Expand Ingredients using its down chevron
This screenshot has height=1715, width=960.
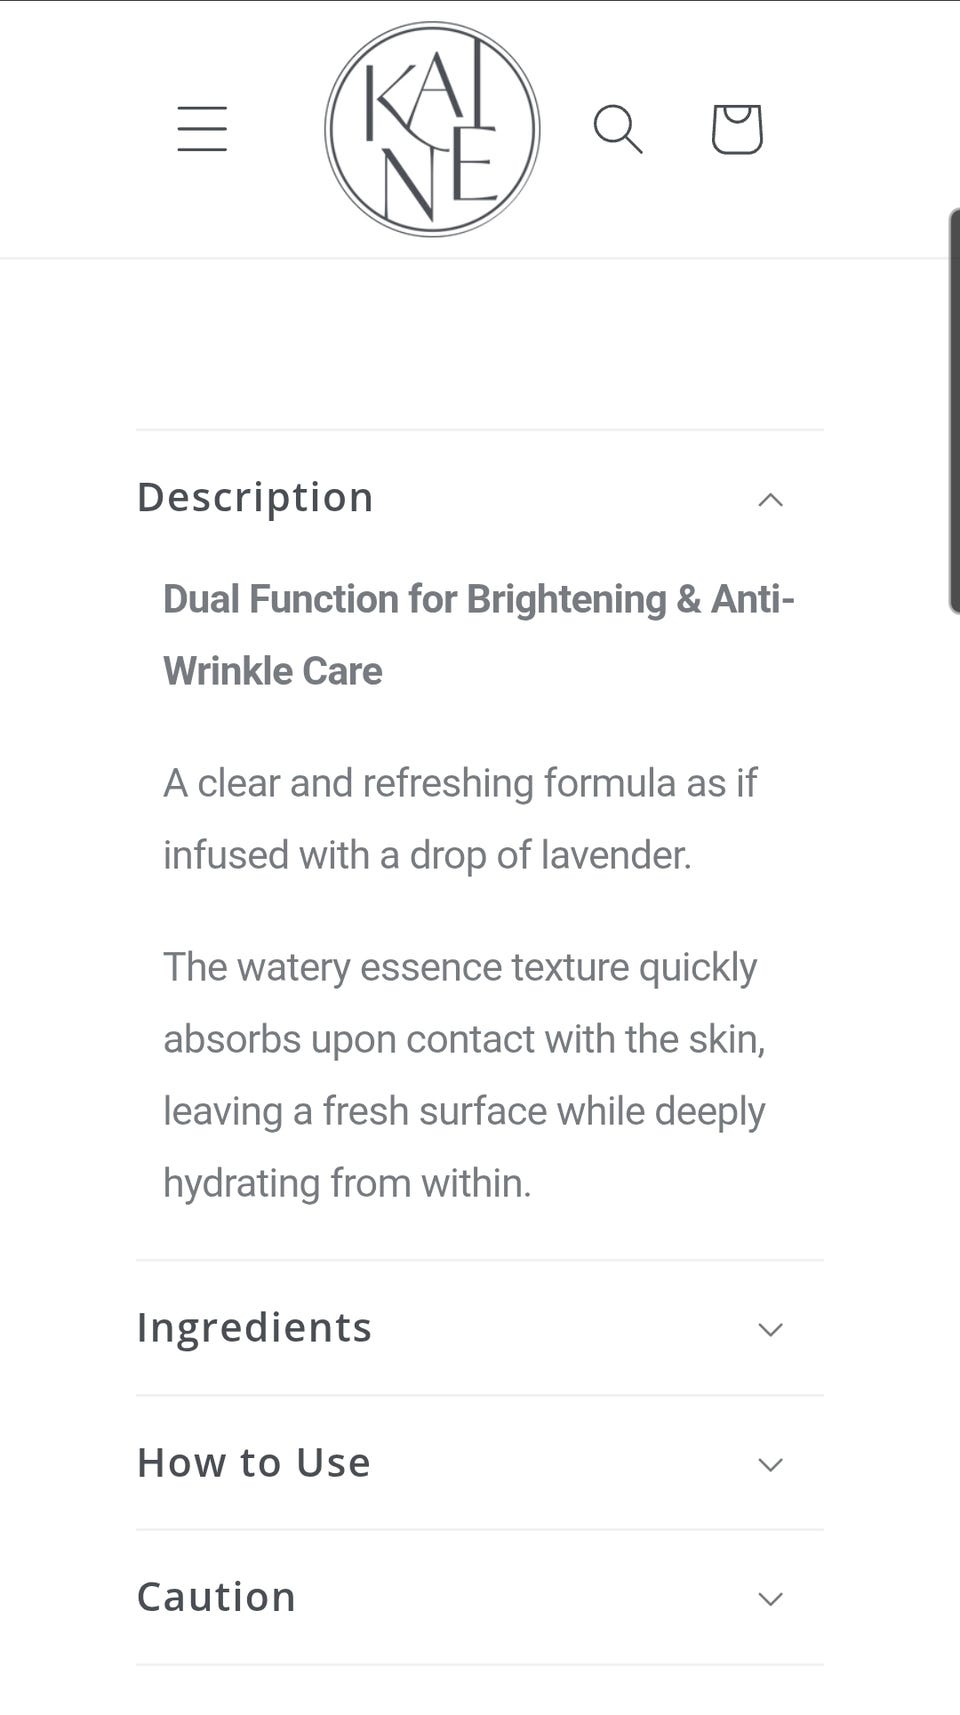point(770,1329)
